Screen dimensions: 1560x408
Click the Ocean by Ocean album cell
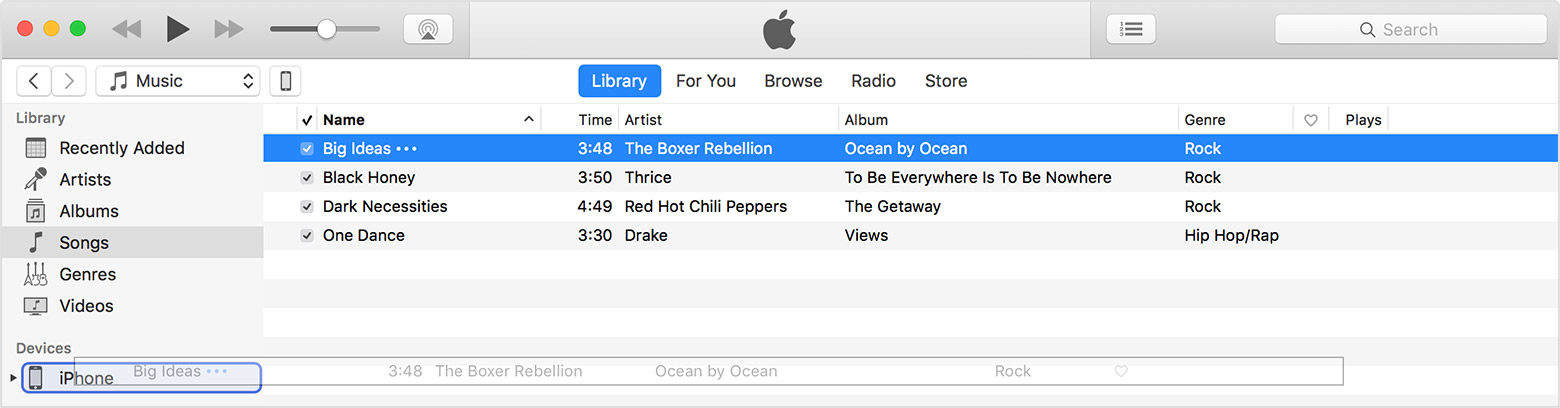906,148
